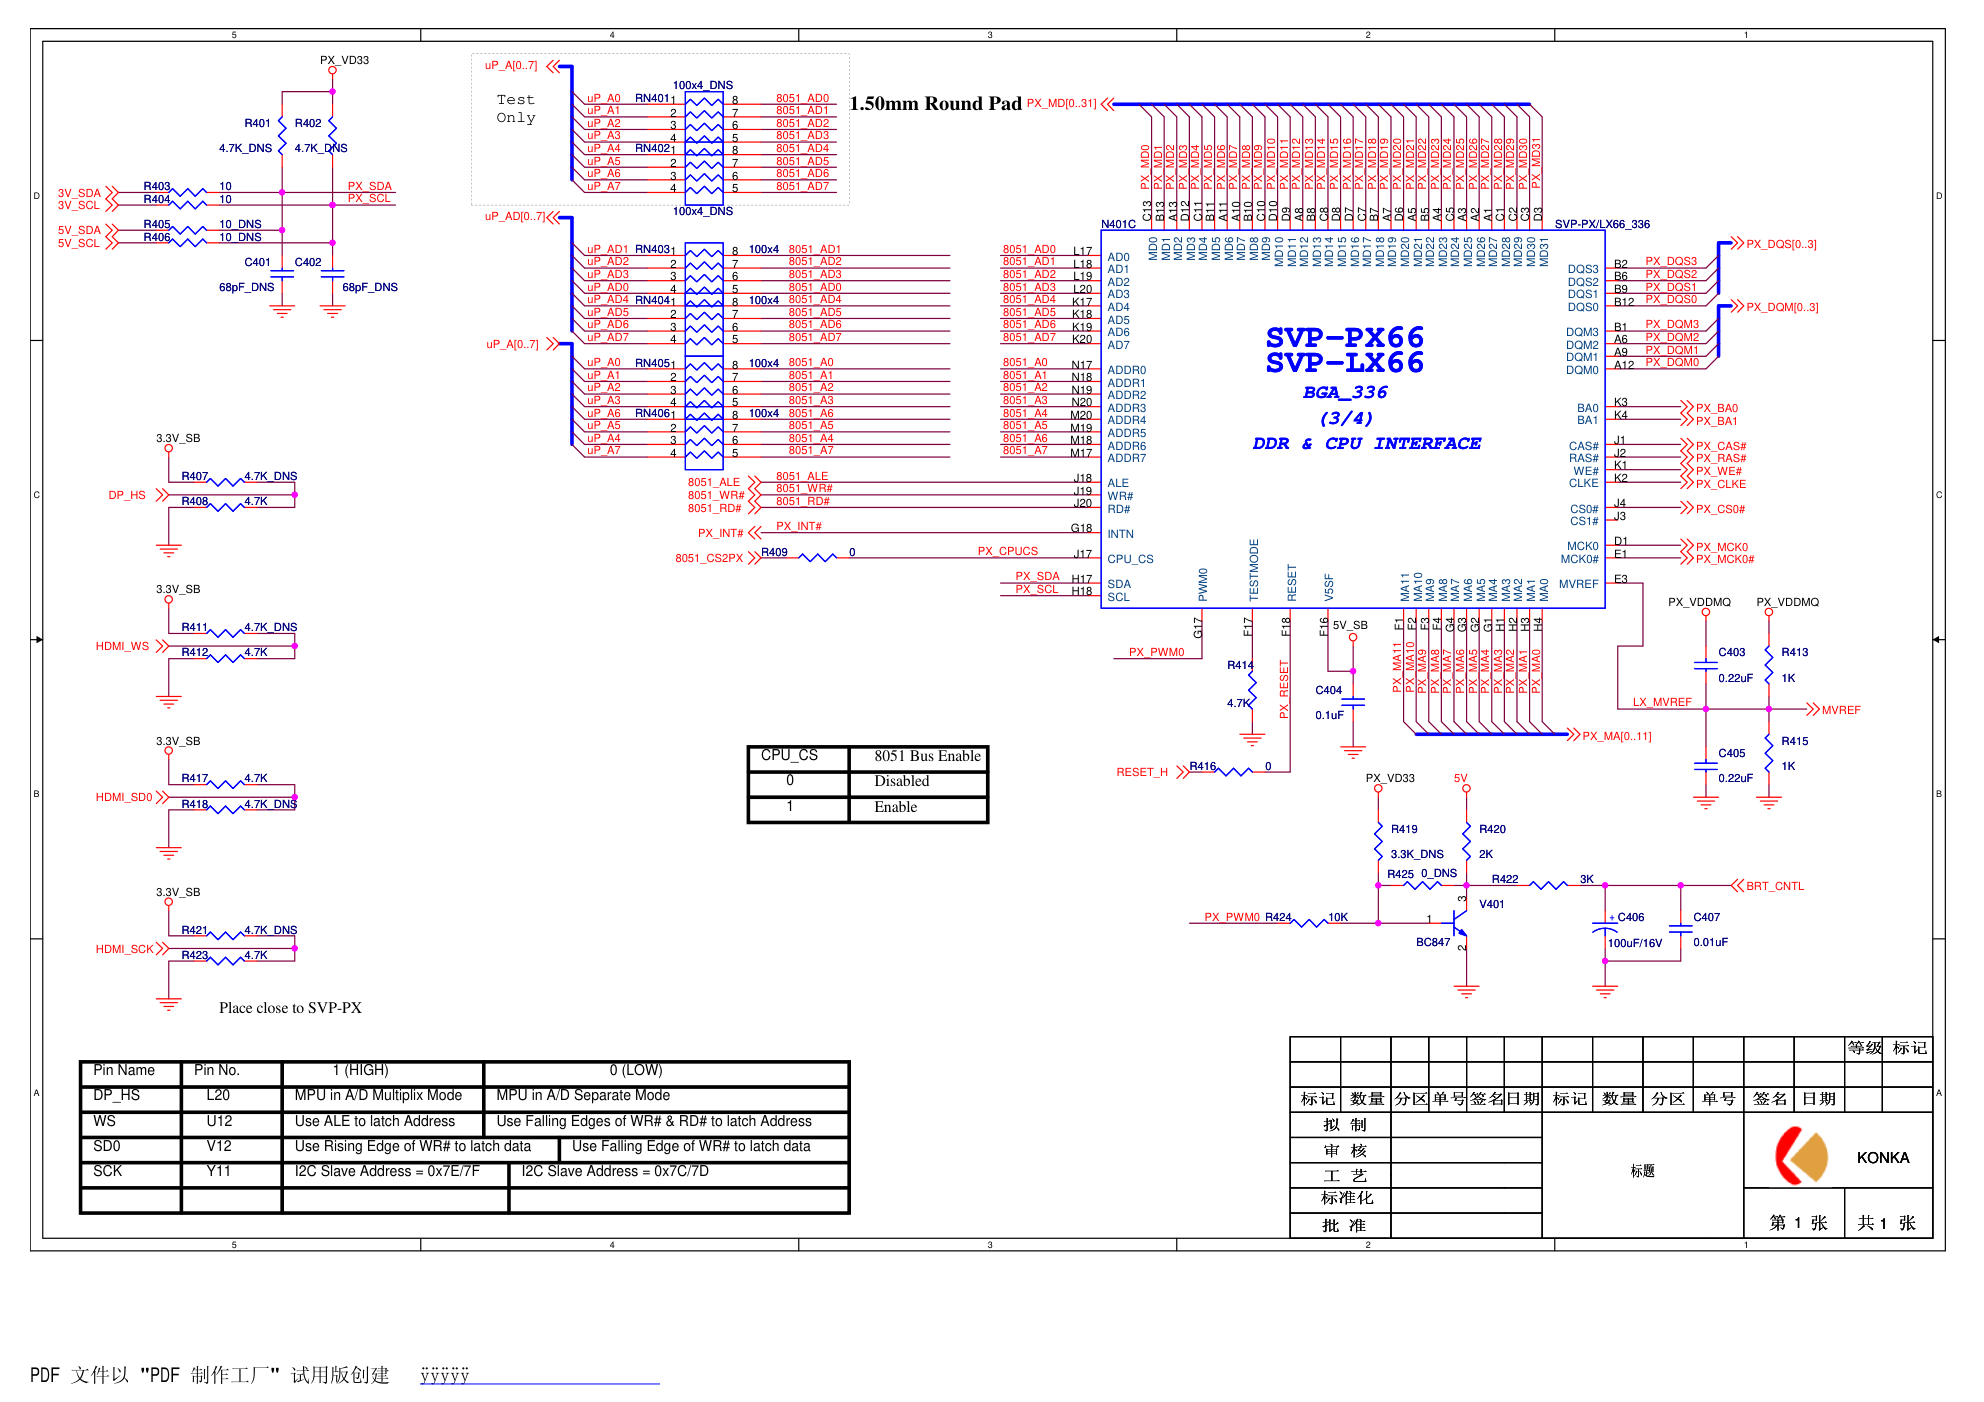Click the BC847 transistor label
The image size is (1984, 1402).
click(x=1433, y=942)
